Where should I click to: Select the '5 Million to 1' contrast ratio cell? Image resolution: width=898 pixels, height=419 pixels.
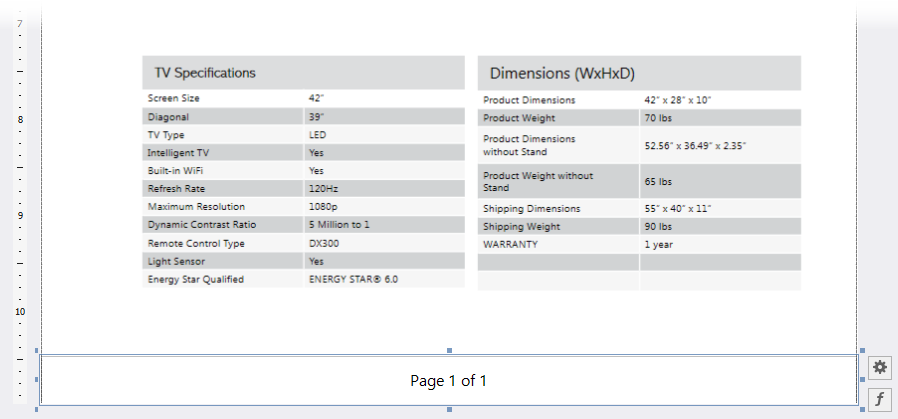[384, 225]
